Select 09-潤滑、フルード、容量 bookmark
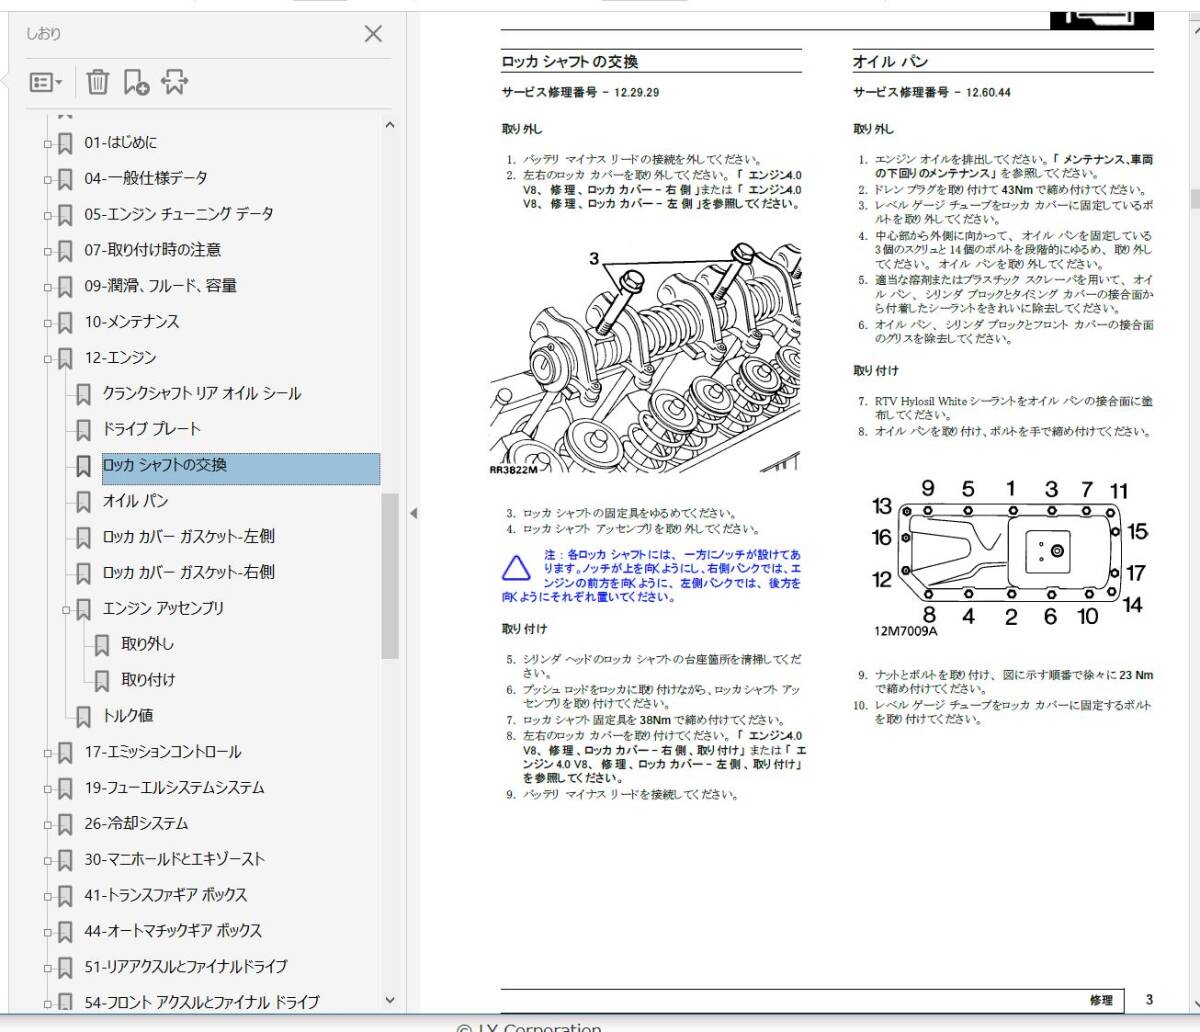The image size is (1200, 1032). (x=160, y=286)
